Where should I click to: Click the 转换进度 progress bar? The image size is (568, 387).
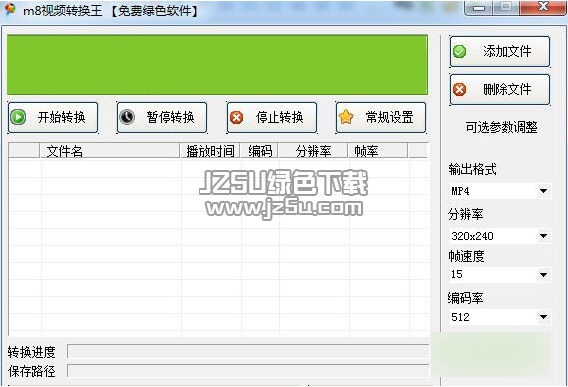coord(248,351)
